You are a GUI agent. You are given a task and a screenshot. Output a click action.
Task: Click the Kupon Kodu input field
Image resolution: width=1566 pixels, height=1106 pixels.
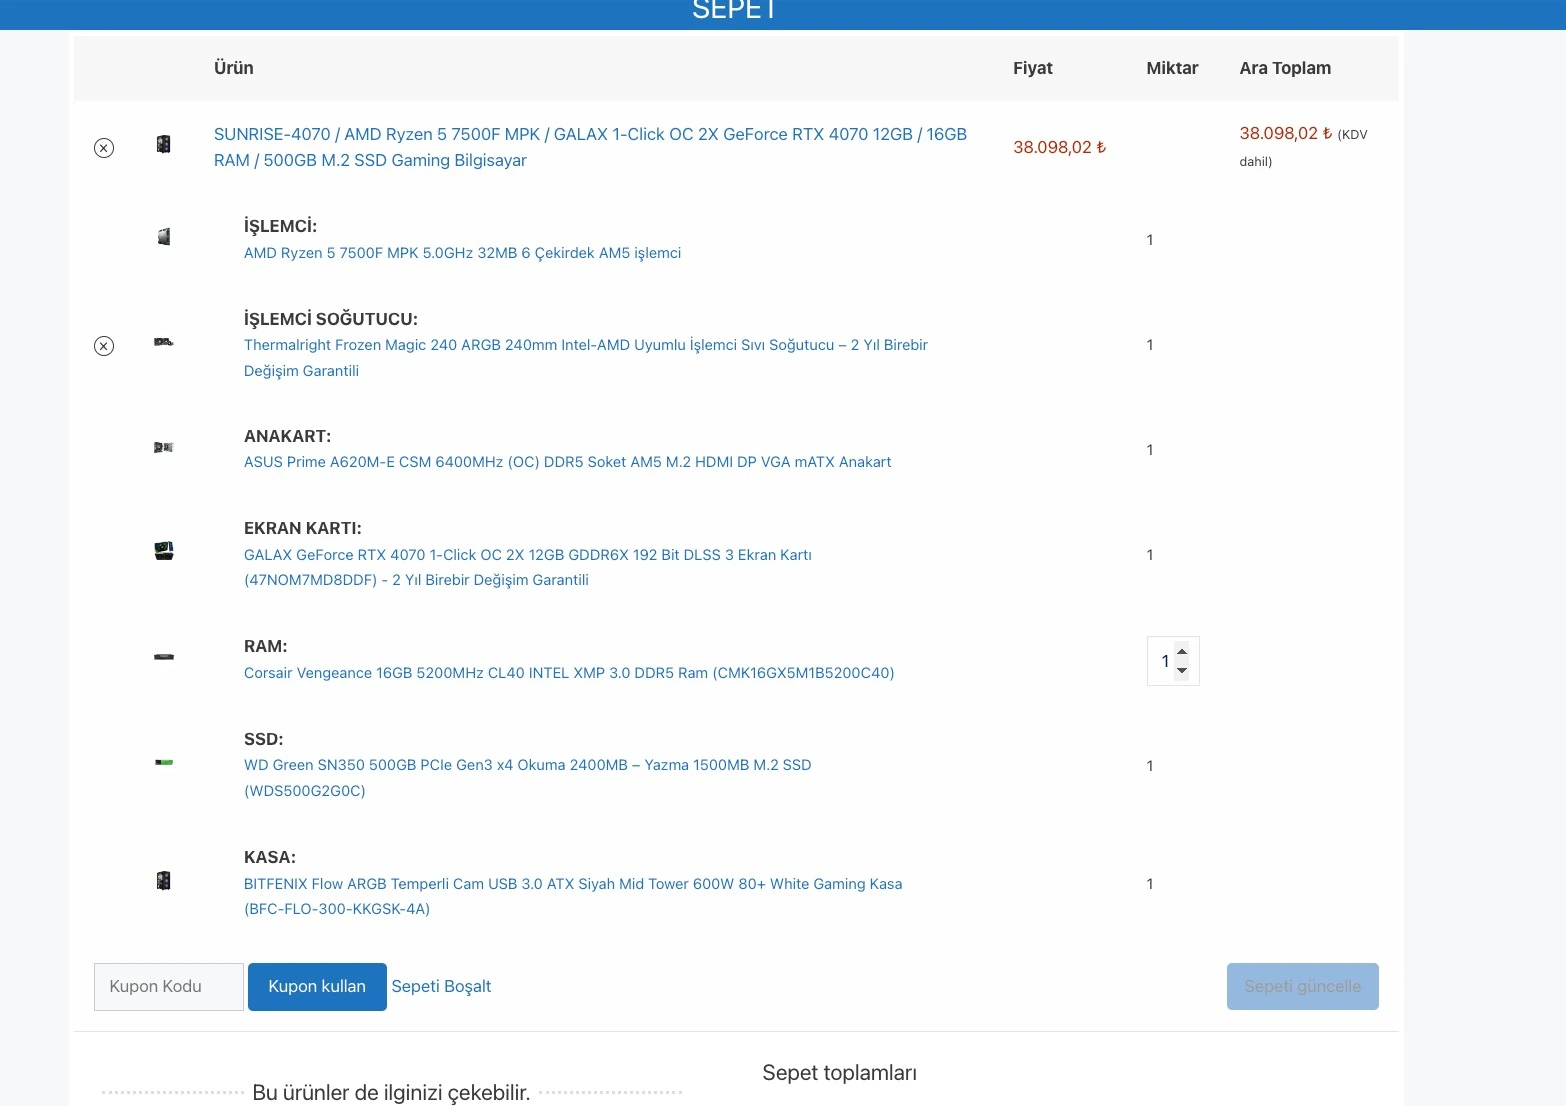(169, 987)
